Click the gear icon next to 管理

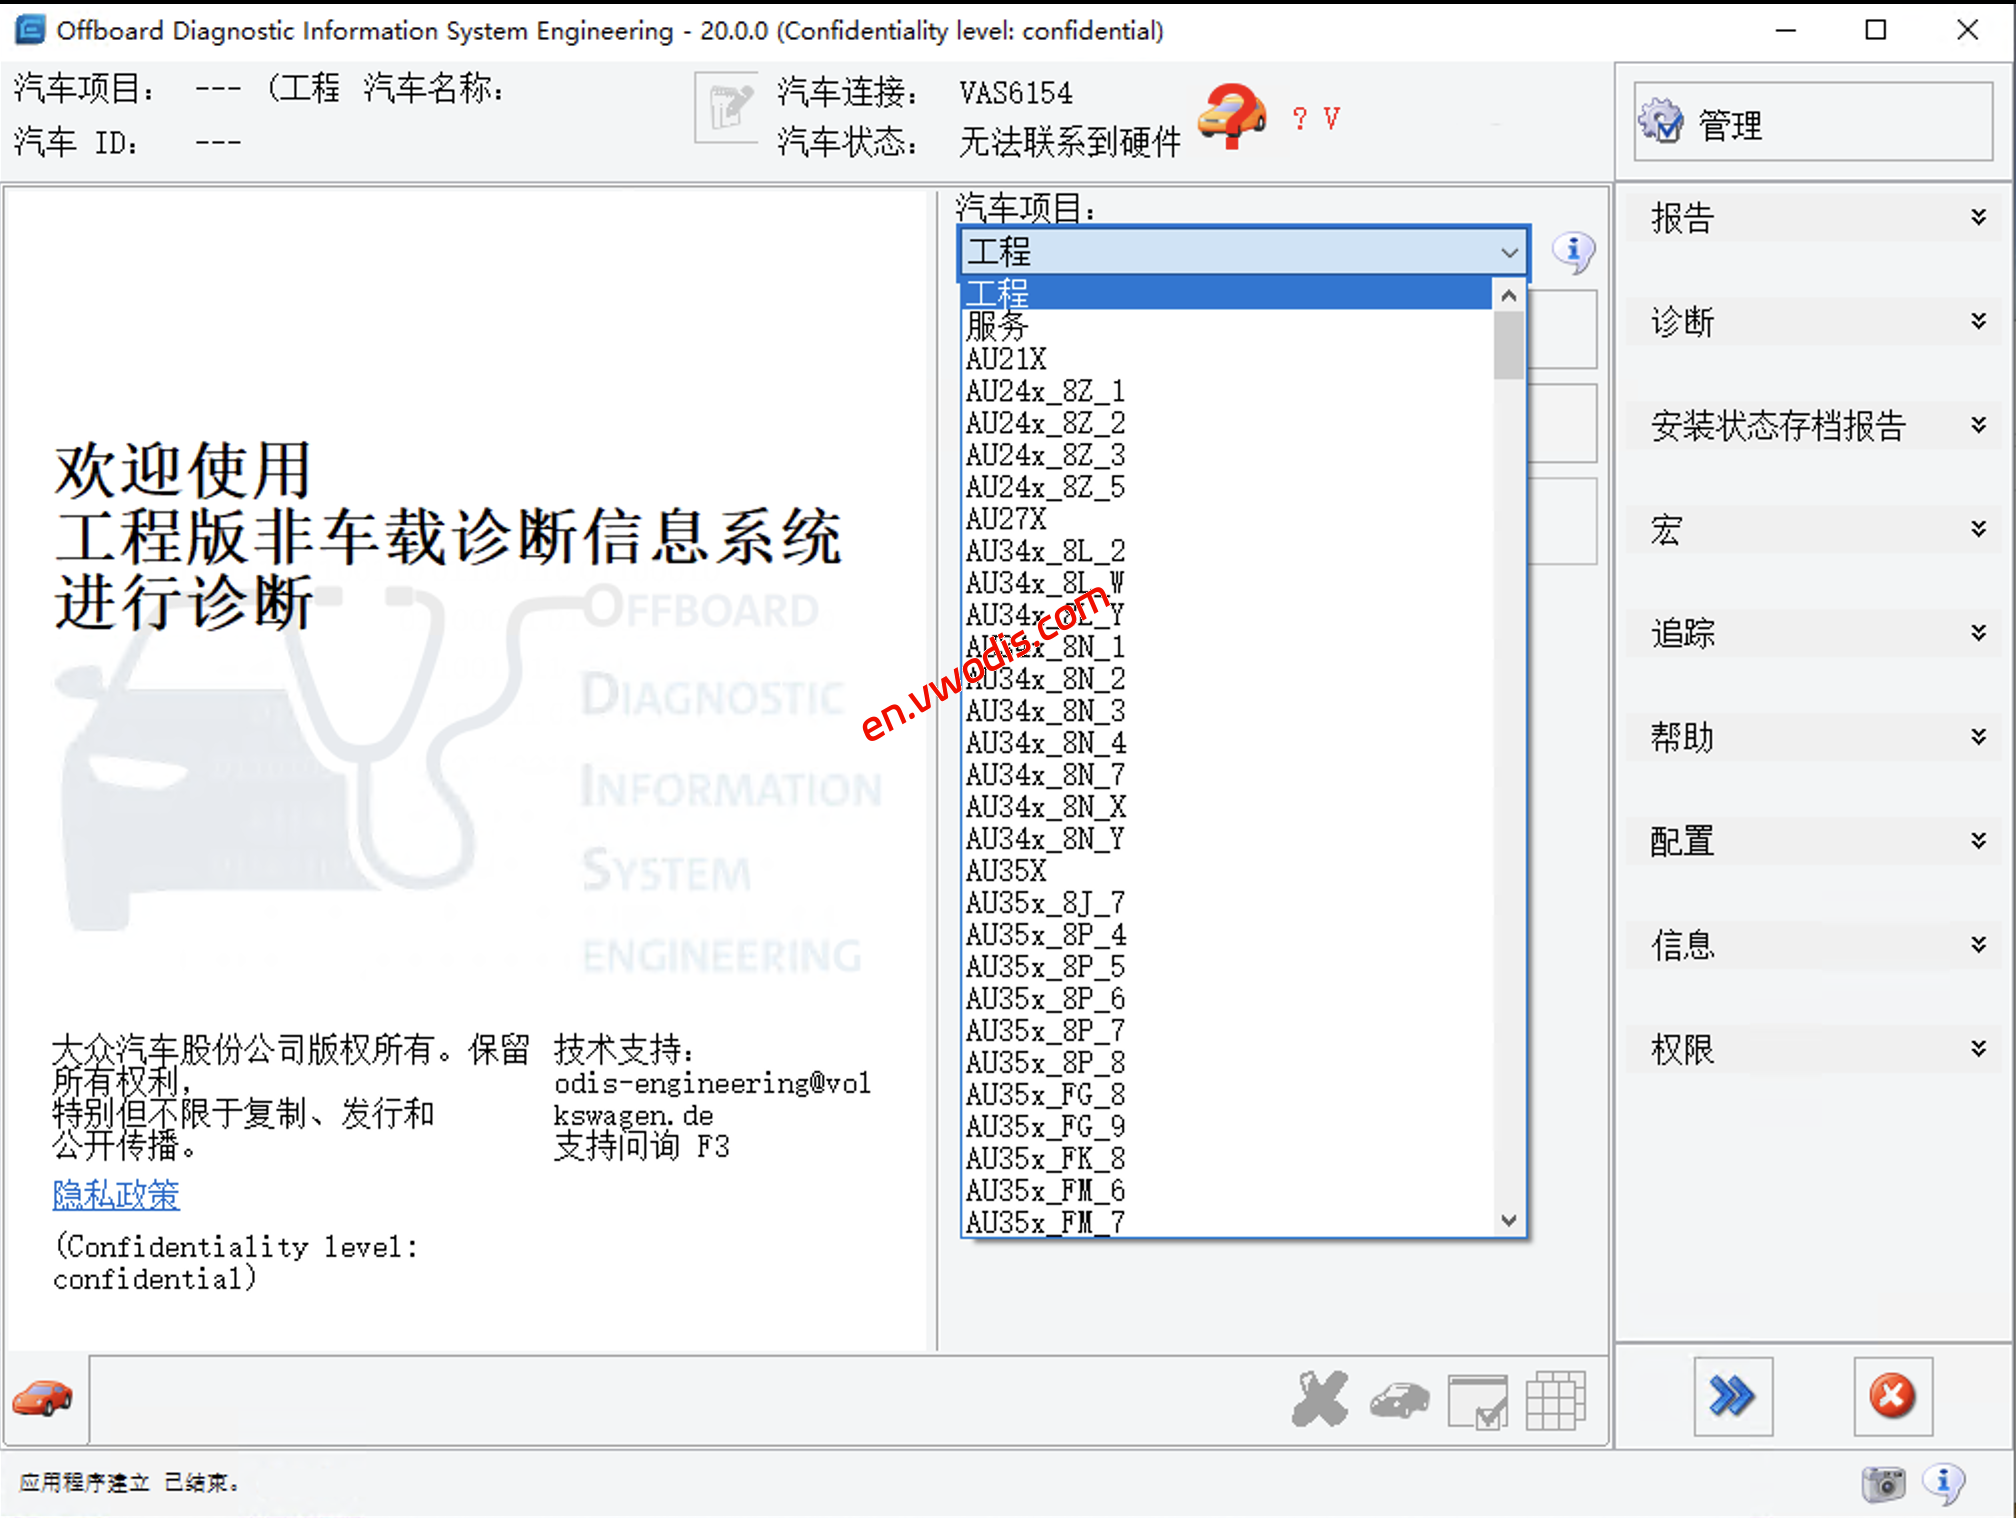(1662, 123)
